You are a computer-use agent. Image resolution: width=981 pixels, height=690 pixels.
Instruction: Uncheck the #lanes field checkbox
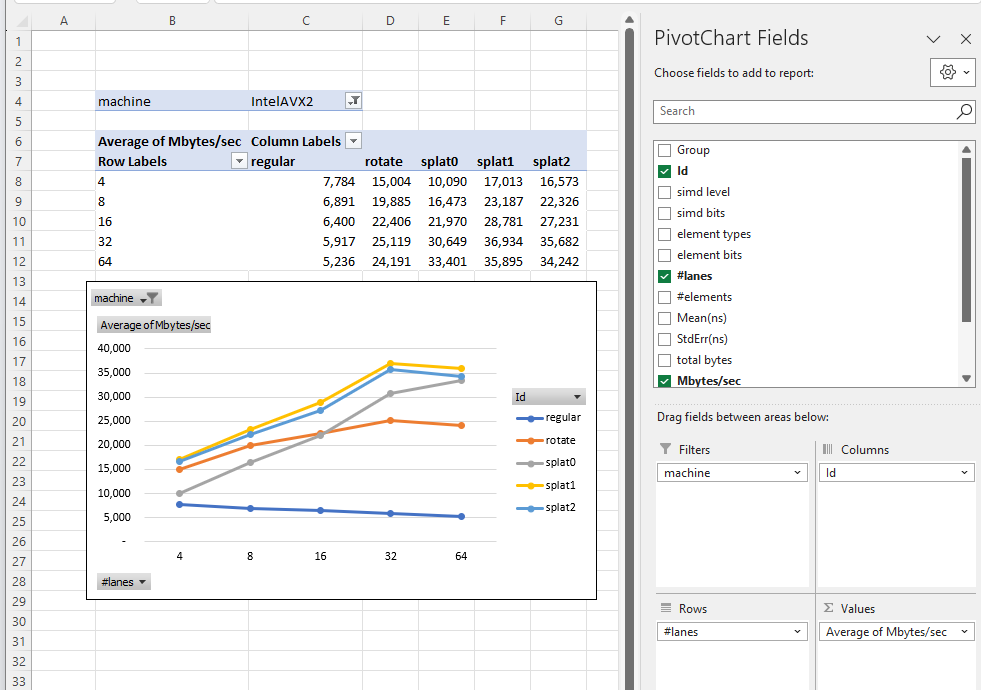[x=665, y=276]
